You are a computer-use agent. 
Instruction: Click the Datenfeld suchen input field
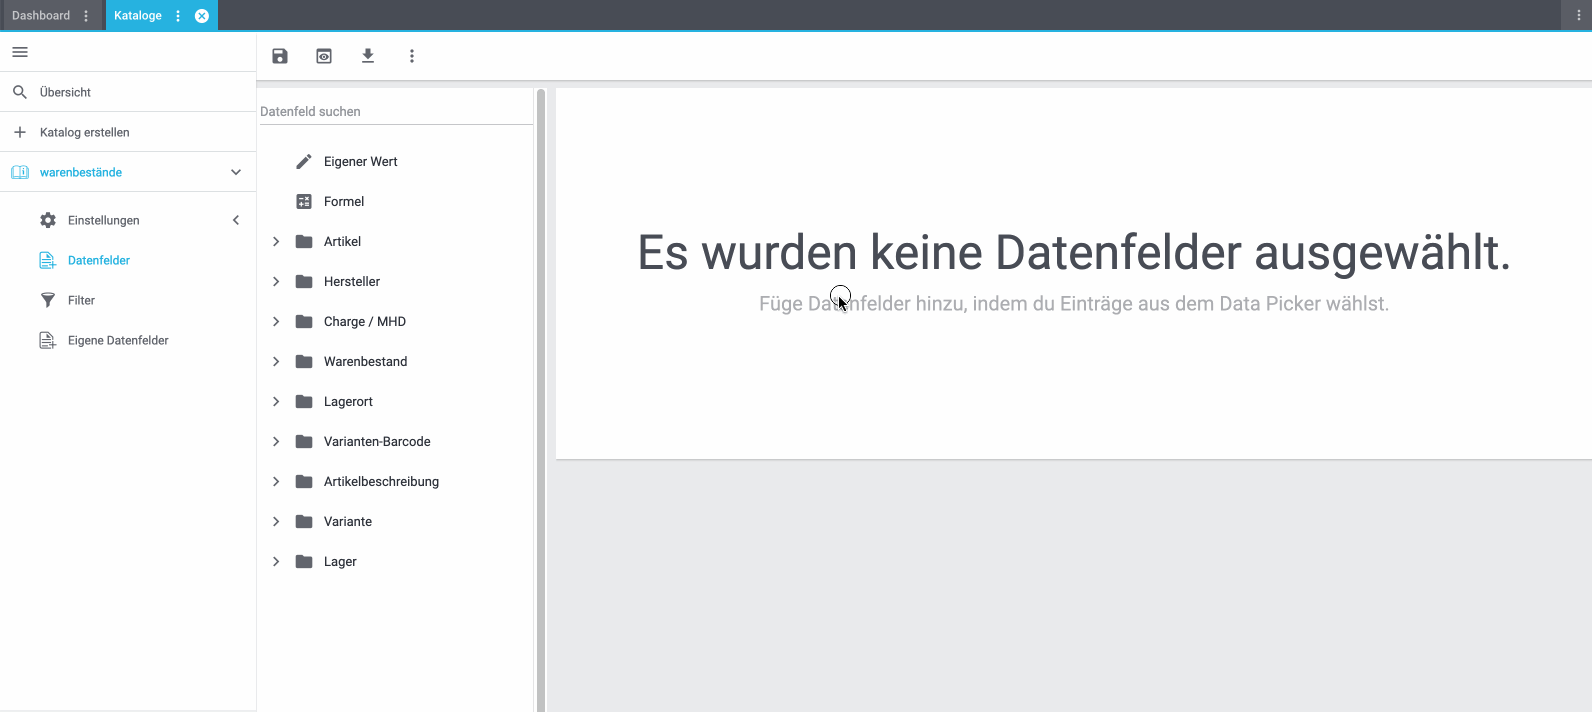pos(395,112)
